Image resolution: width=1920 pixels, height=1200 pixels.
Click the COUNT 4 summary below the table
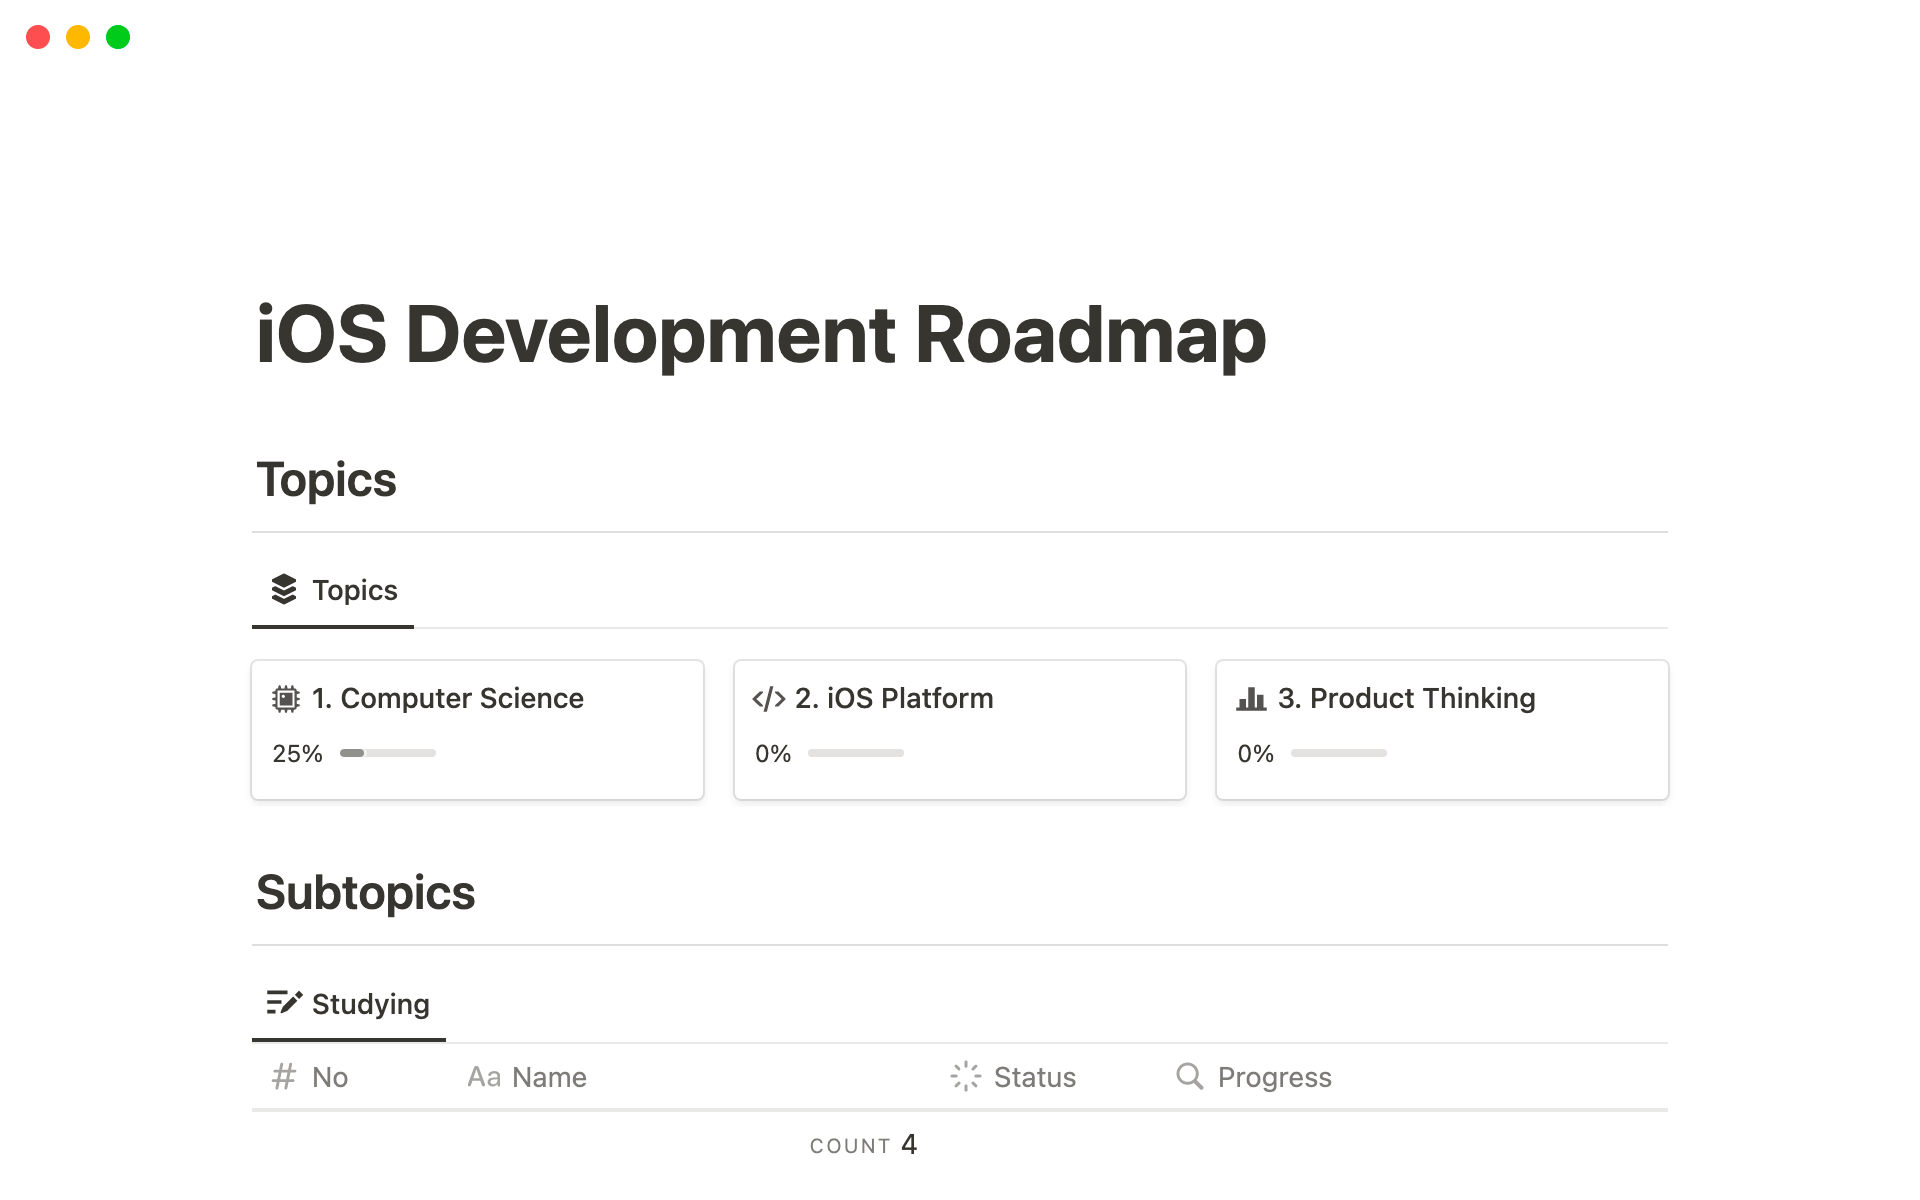point(864,1145)
